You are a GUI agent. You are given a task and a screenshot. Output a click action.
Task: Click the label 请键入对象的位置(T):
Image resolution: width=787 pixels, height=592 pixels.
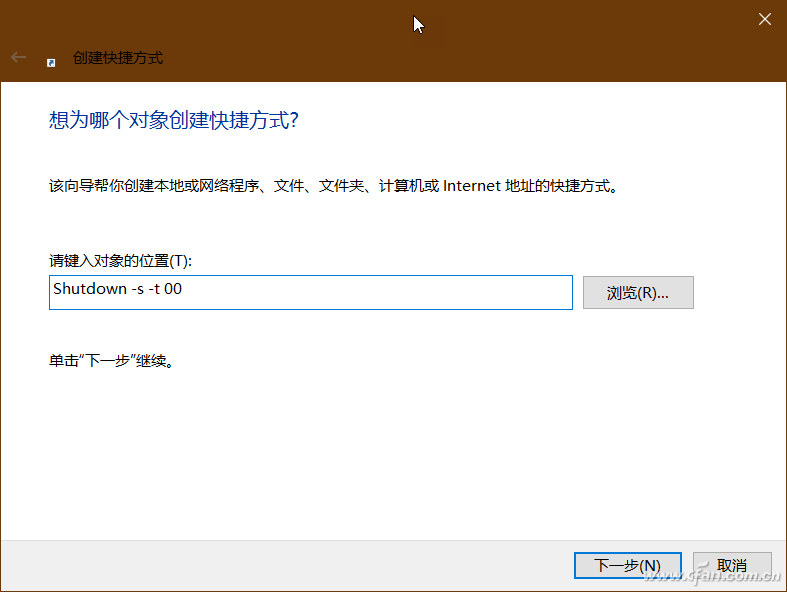pos(120,261)
